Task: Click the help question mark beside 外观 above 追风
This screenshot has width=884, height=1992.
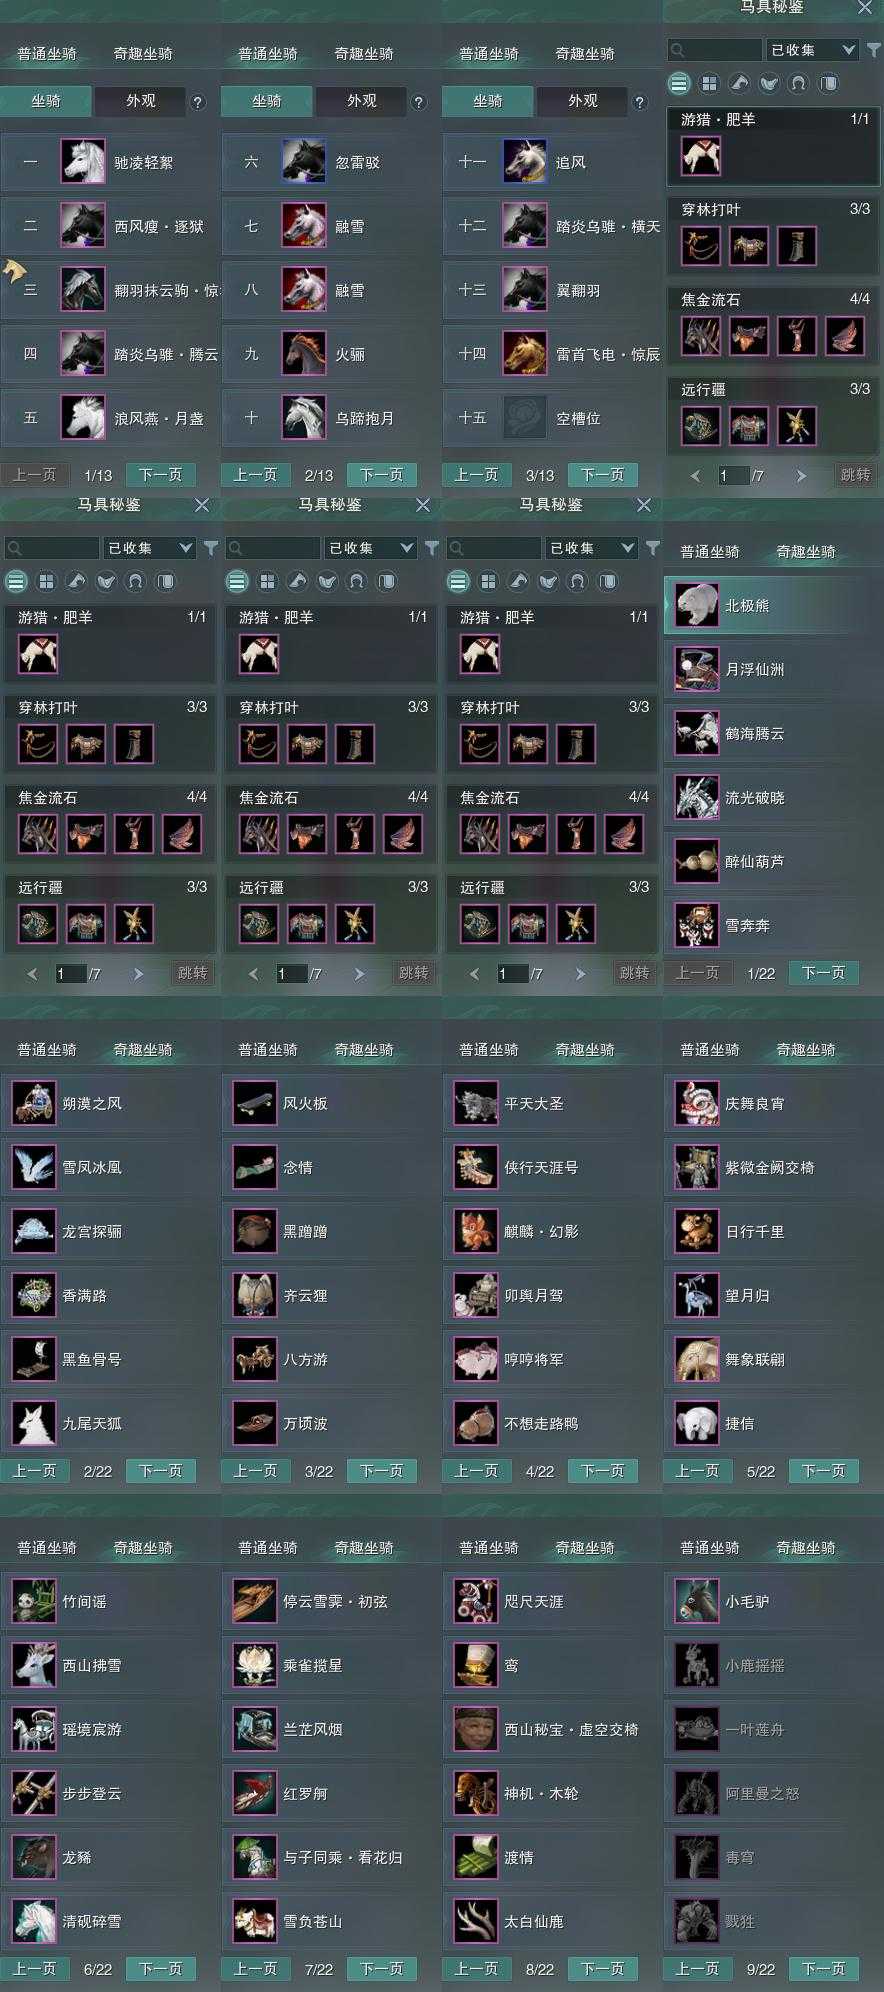Action: (640, 102)
